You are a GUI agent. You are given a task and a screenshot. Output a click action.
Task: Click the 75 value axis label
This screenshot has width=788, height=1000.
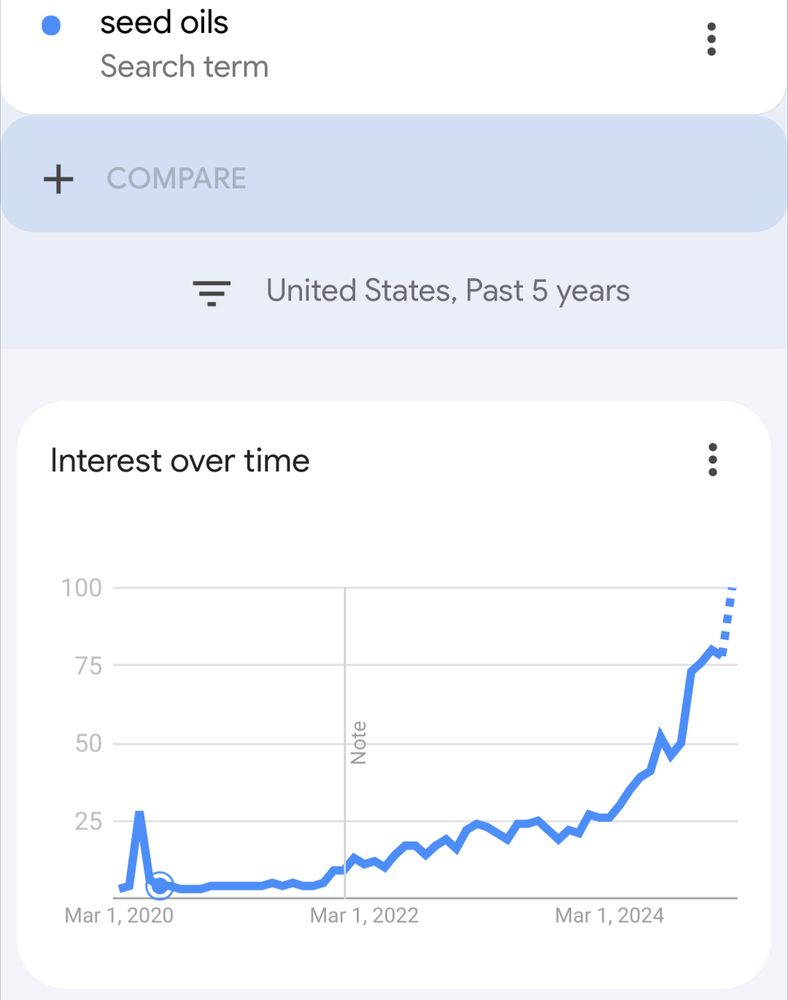[x=88, y=665]
